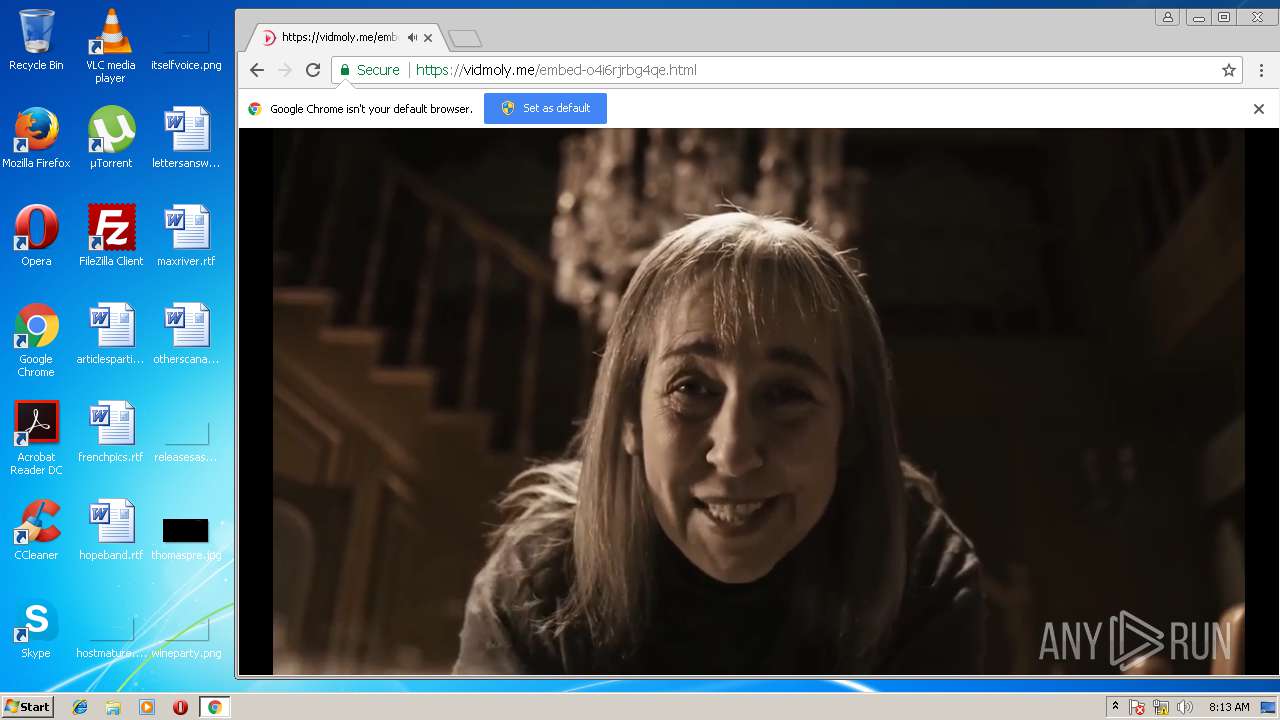Click Set as default button

click(545, 108)
